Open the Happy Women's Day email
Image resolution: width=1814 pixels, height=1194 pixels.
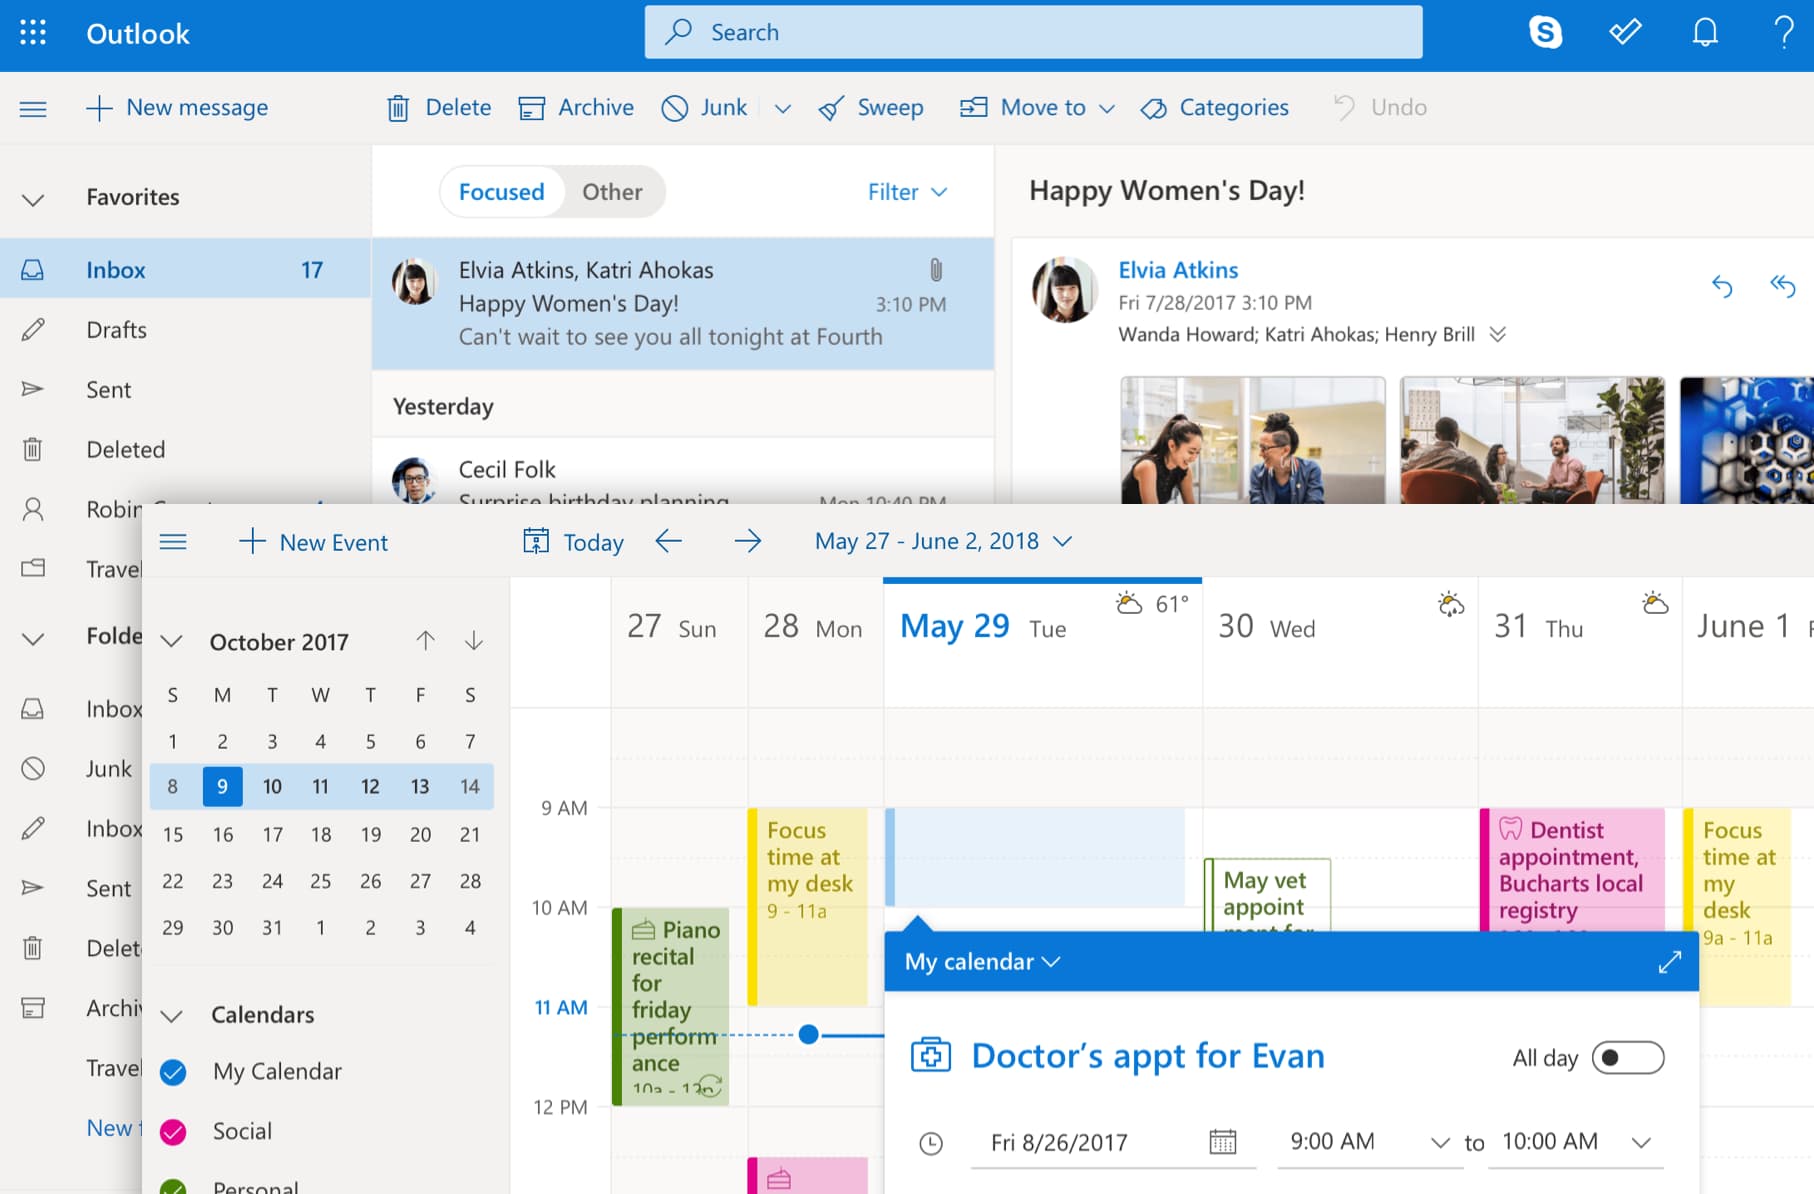(683, 304)
